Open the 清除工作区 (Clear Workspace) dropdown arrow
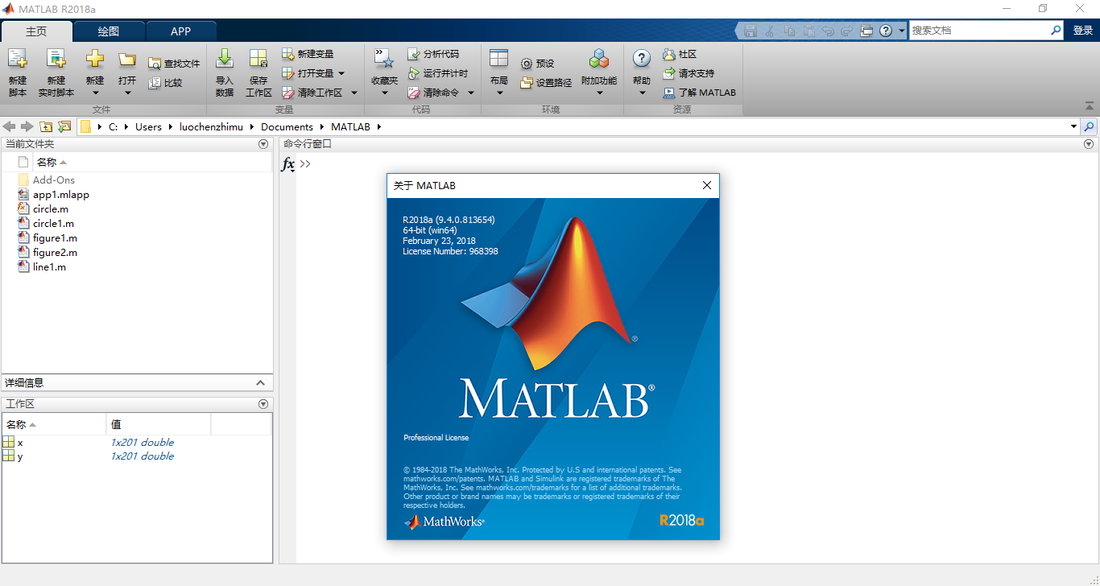Viewport: 1100px width, 586px height. pyautogui.click(x=354, y=93)
